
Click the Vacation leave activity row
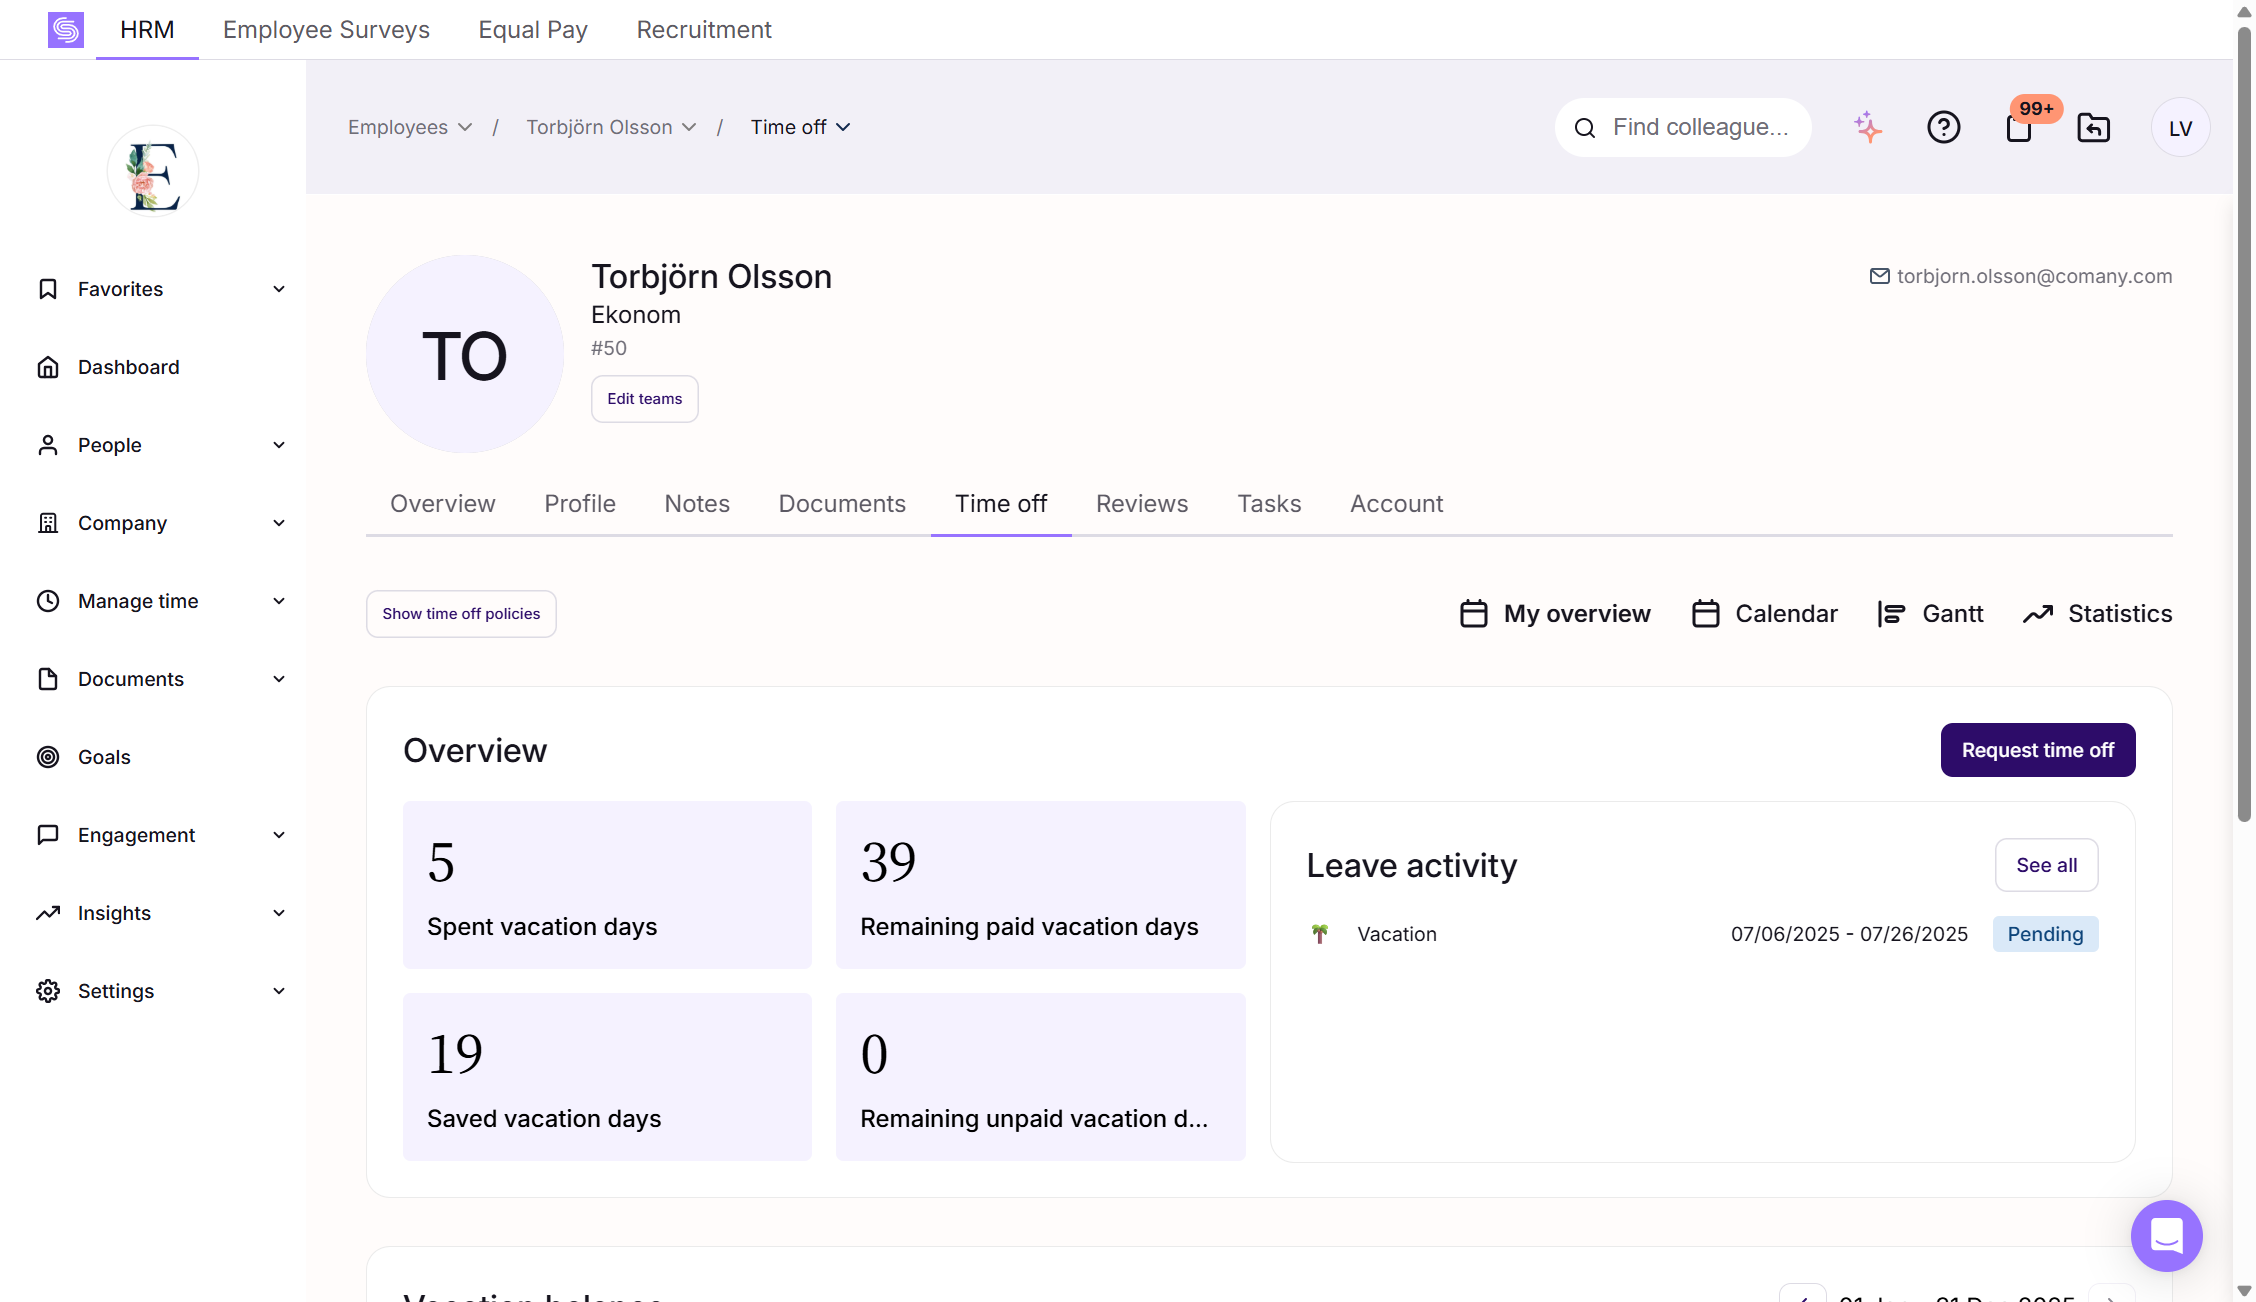point(1702,934)
